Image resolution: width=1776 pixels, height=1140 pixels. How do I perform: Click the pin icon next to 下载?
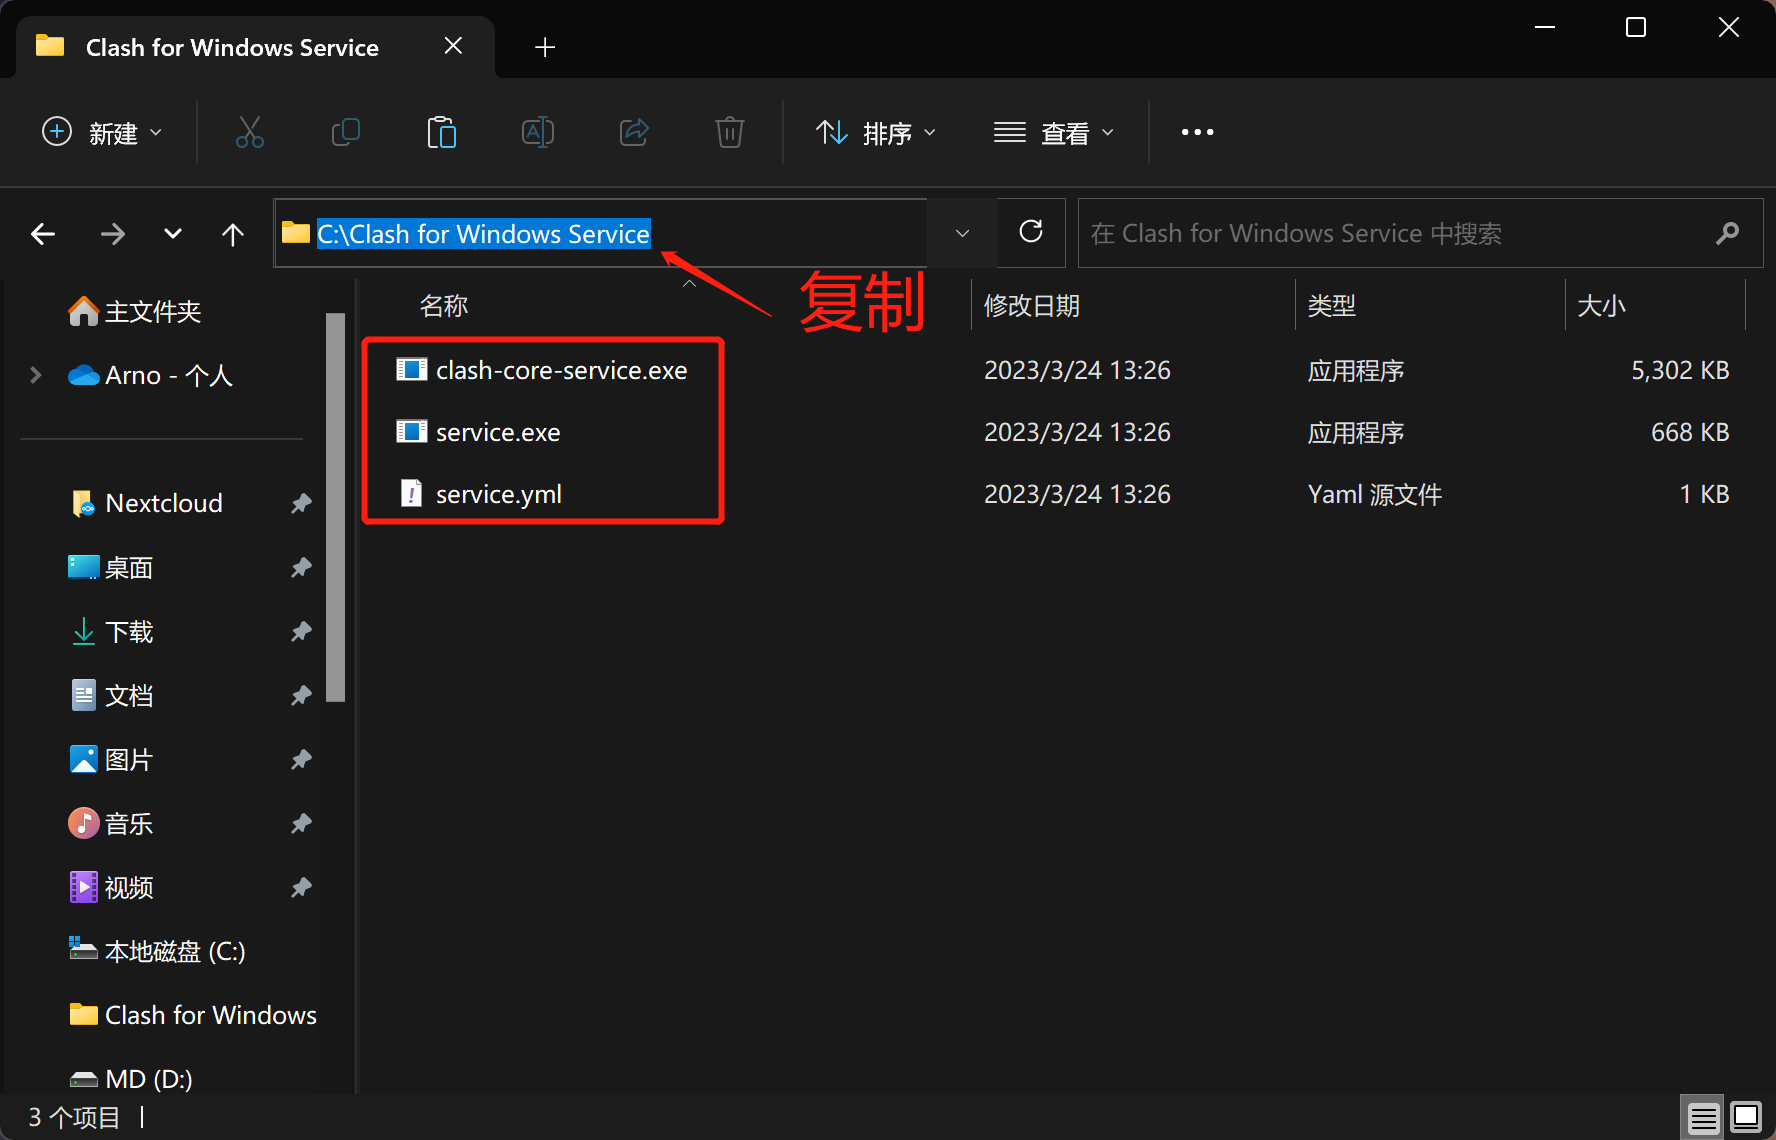pyautogui.click(x=301, y=631)
